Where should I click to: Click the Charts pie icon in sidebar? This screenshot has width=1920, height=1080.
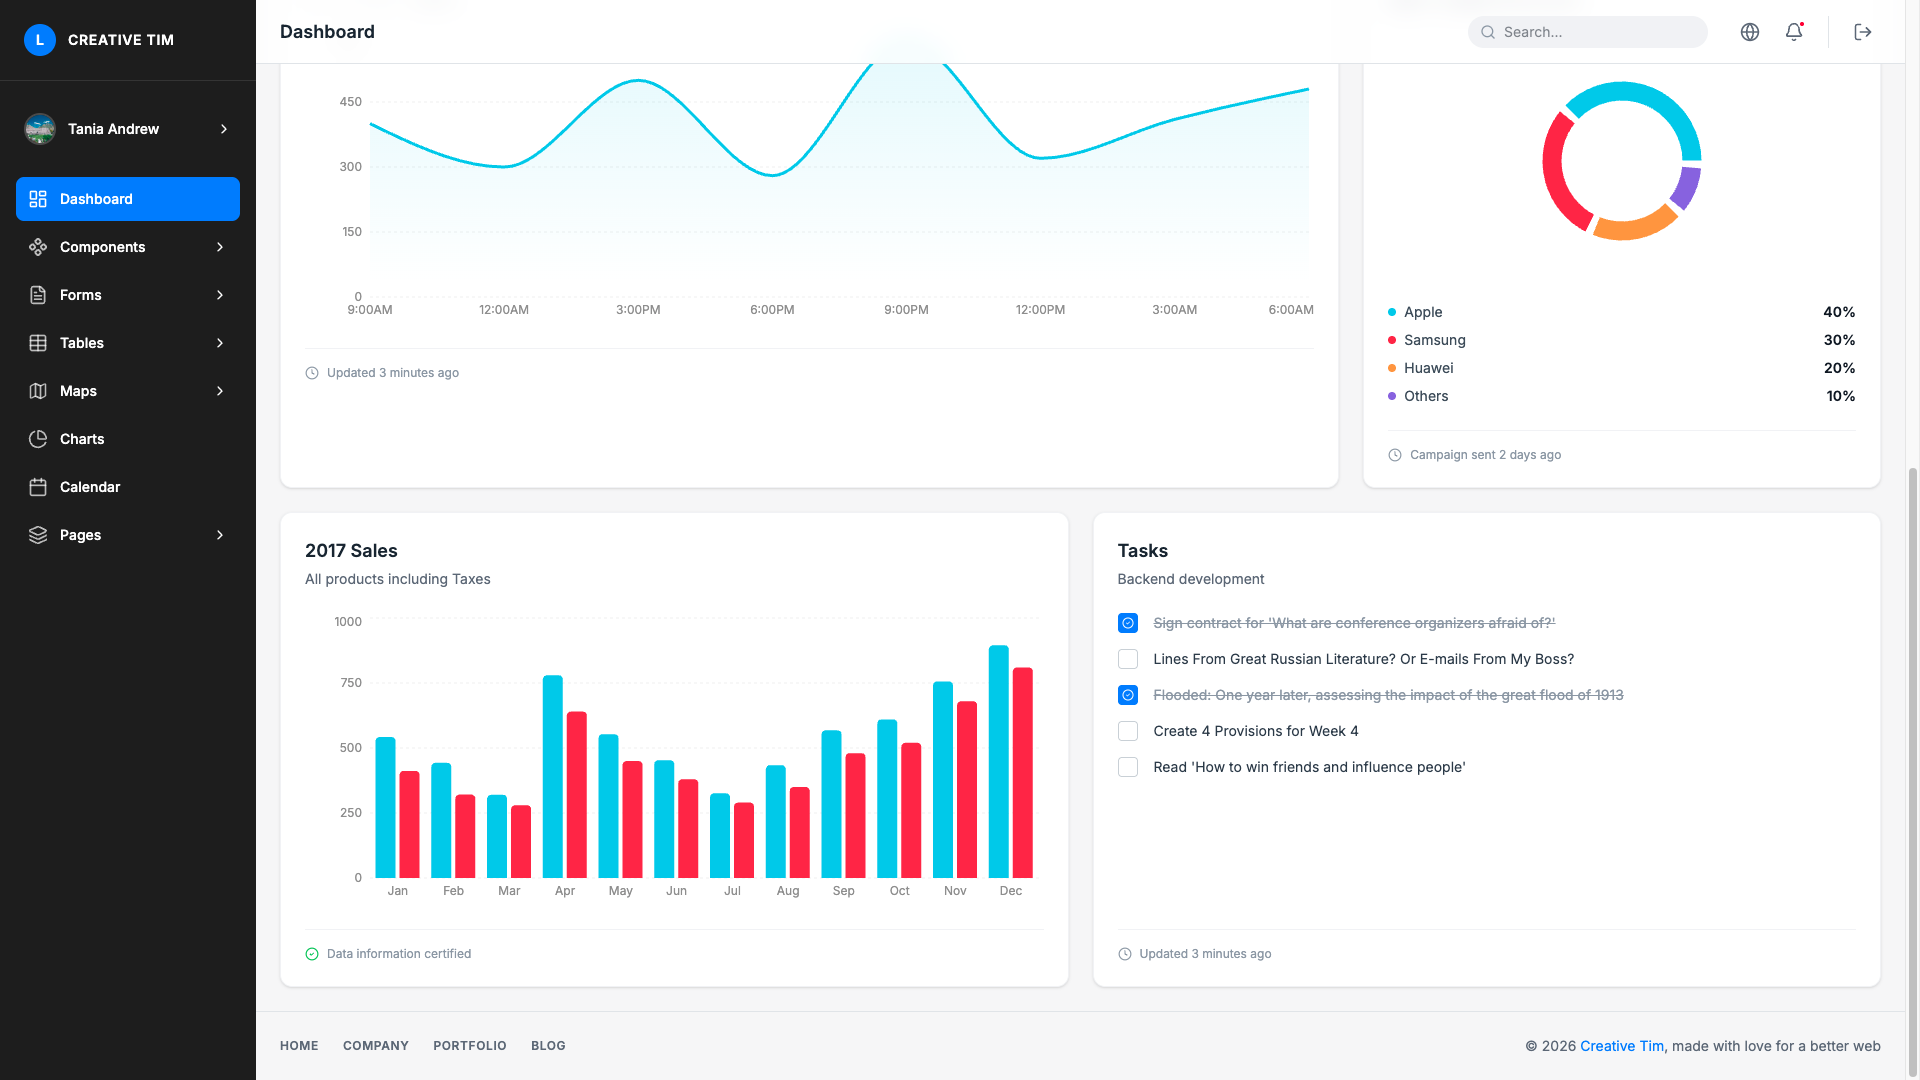coord(38,439)
